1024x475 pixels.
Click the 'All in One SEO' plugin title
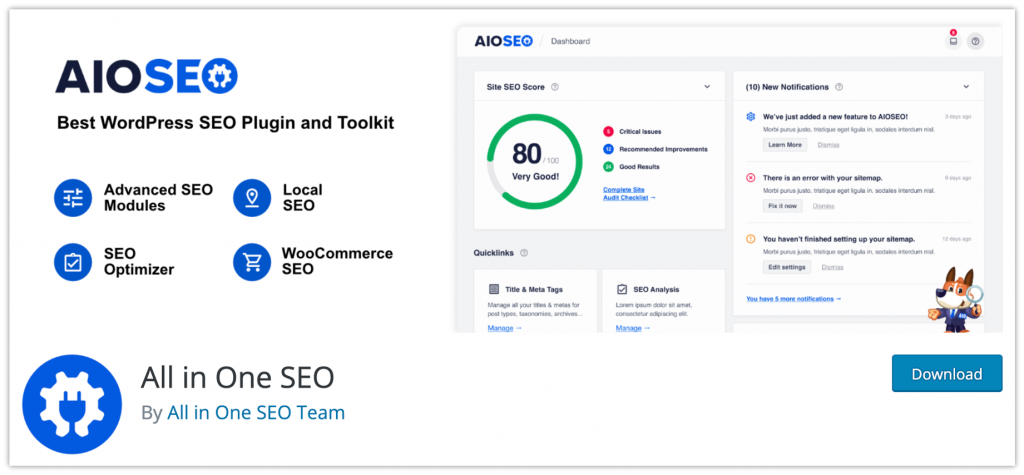coord(237,377)
